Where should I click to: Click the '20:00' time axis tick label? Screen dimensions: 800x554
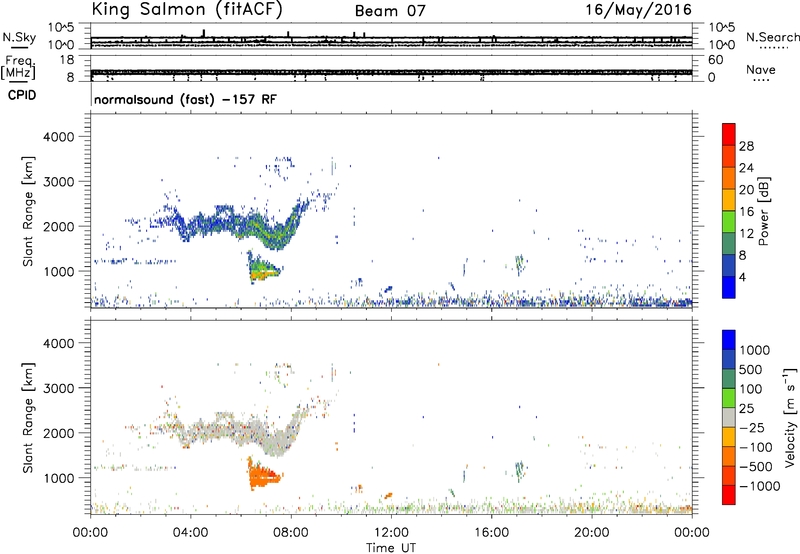[x=592, y=533]
